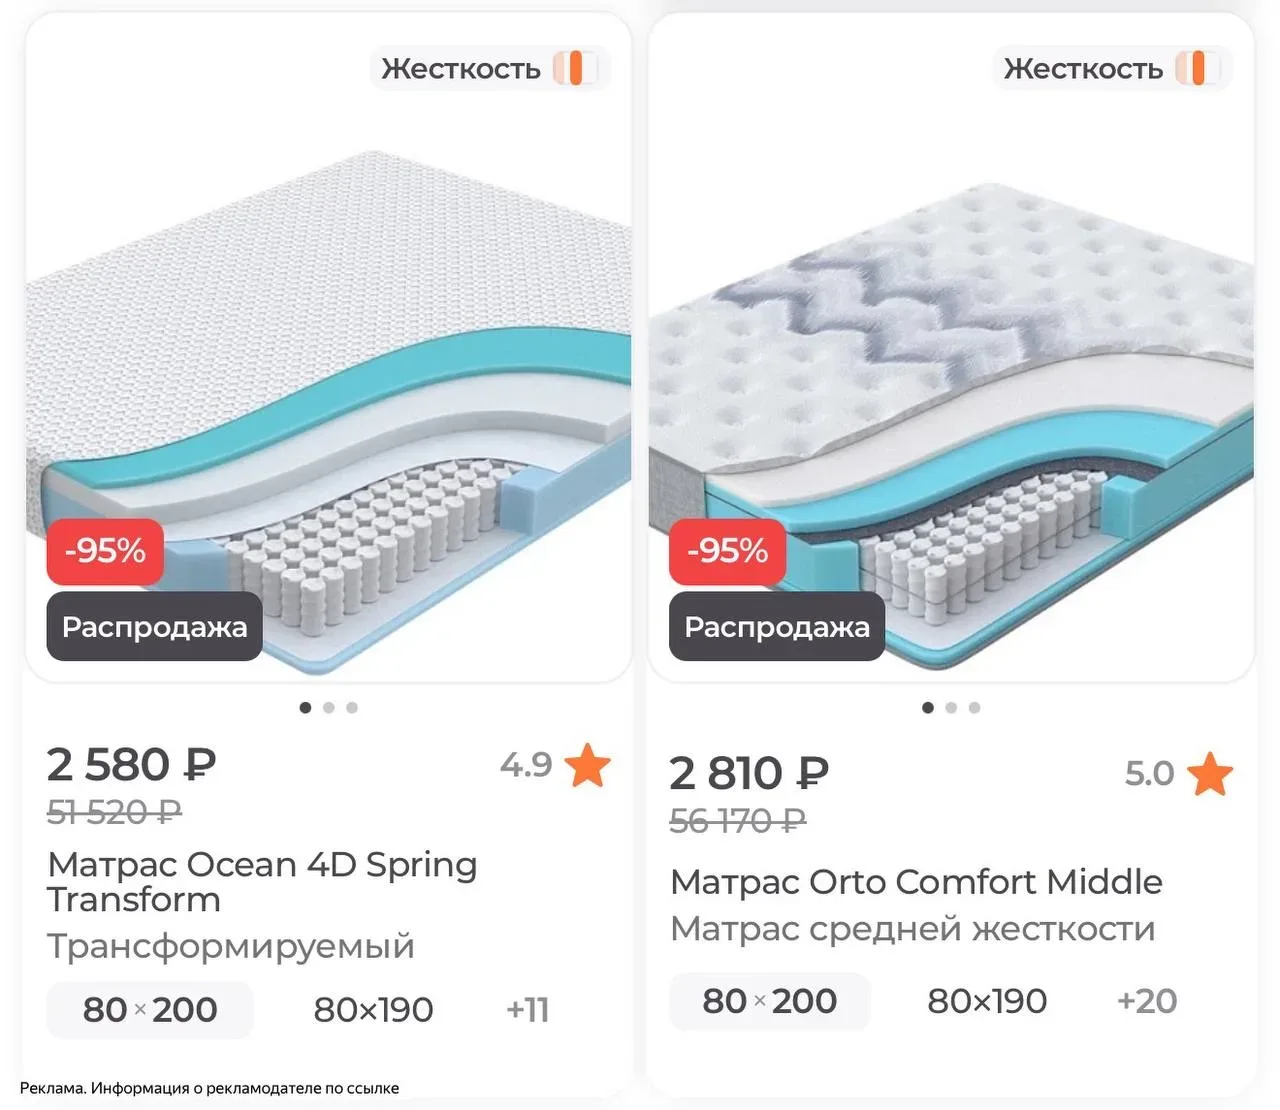Select 80×200 size for Ocean mattress
The image size is (1280, 1110).
click(x=150, y=1010)
